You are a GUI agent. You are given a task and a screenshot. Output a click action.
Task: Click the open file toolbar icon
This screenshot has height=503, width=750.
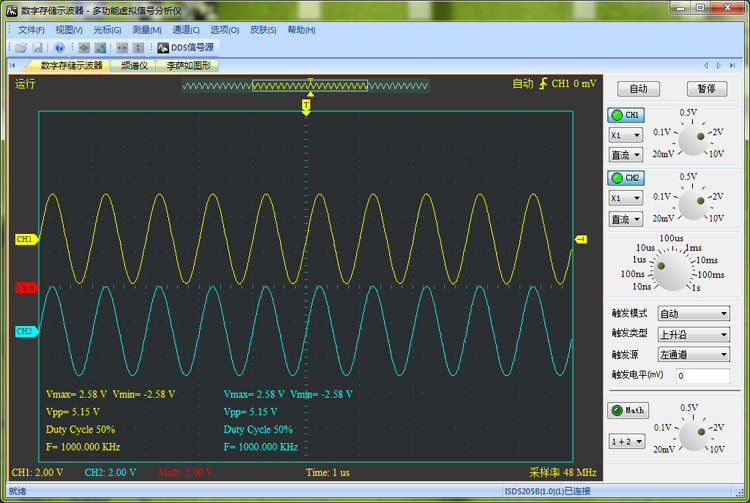pyautogui.click(x=21, y=47)
